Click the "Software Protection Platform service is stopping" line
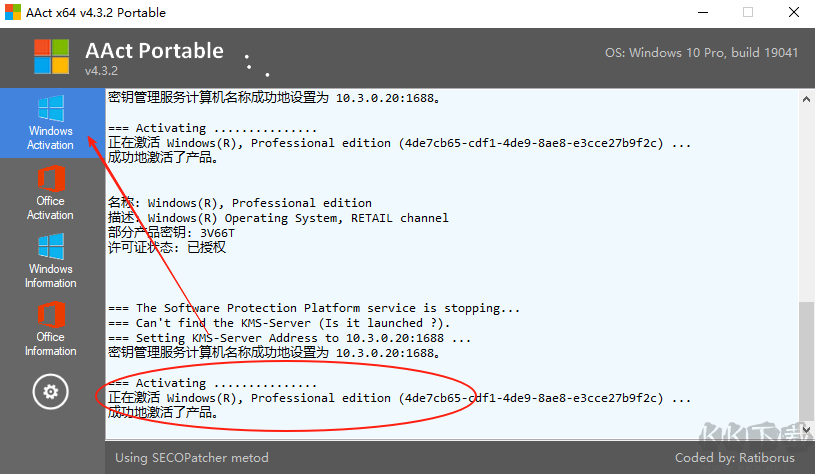The image size is (815, 474). (x=314, y=308)
